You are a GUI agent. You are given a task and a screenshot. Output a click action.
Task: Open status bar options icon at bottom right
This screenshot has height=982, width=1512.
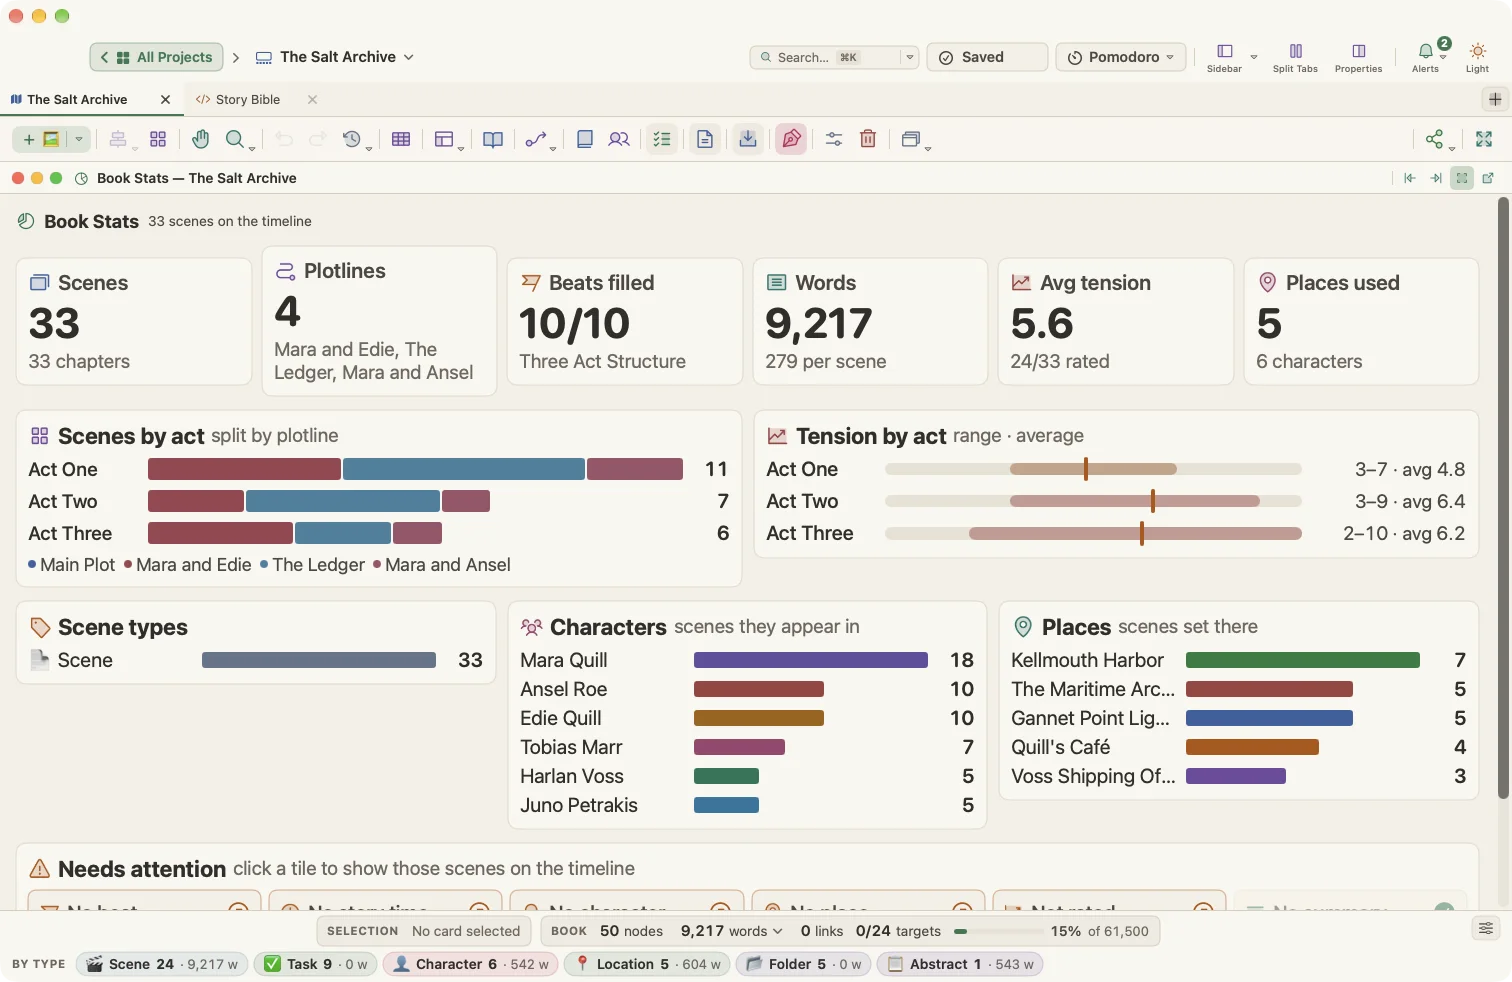click(x=1486, y=929)
